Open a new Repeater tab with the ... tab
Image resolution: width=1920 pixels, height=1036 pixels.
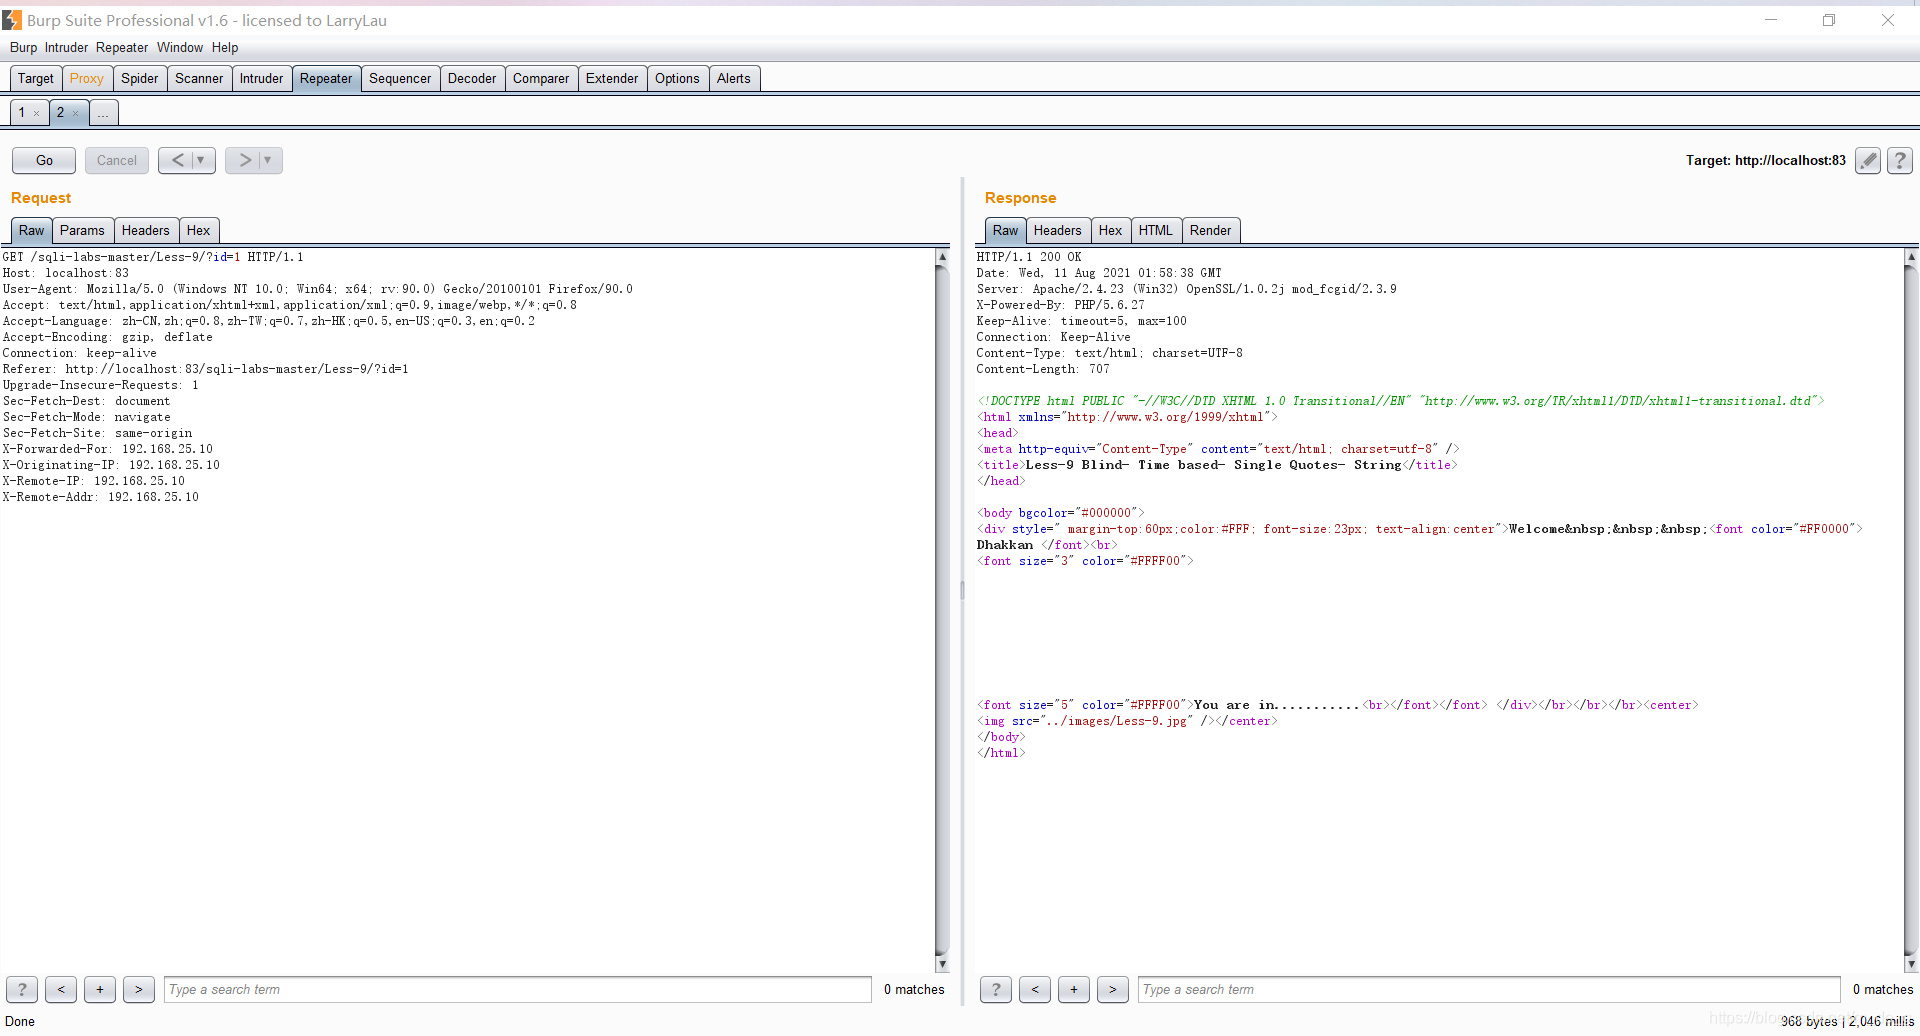(x=104, y=113)
